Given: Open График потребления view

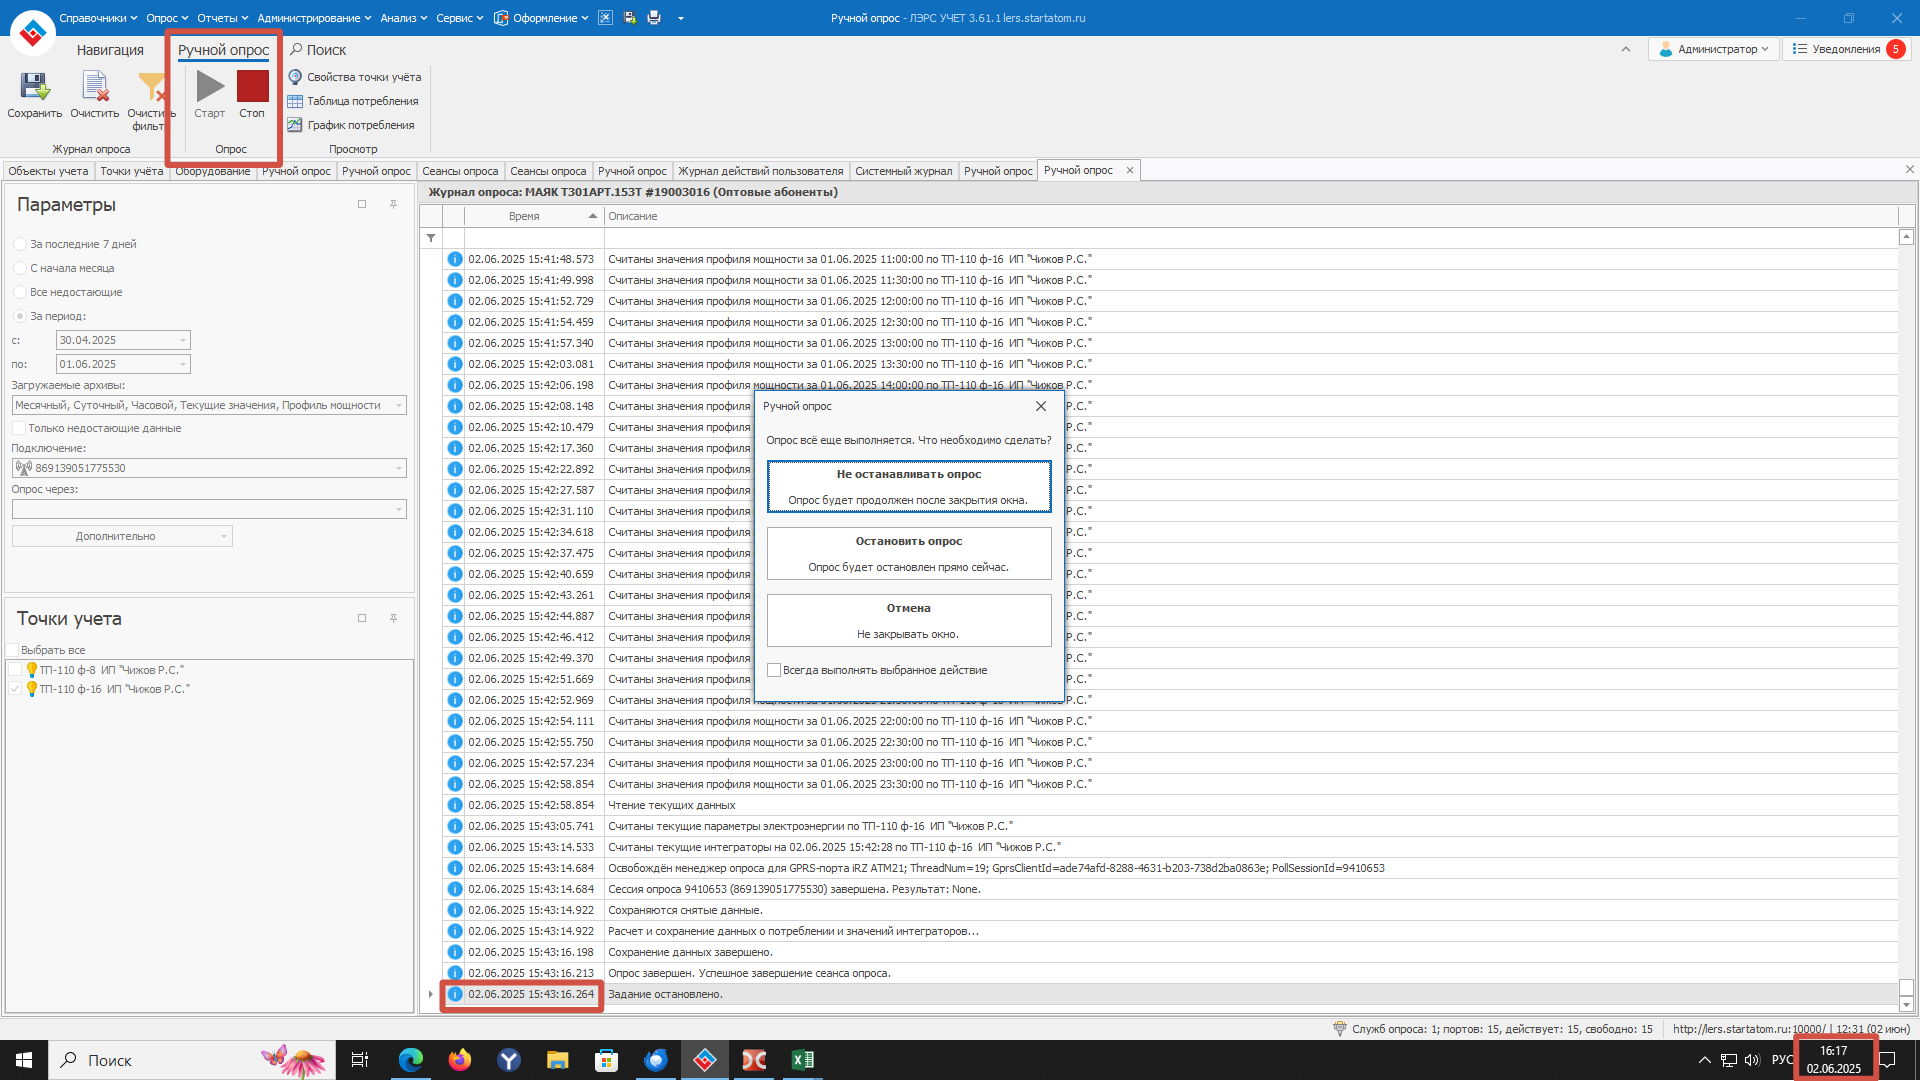Looking at the screenshot, I should tap(351, 125).
